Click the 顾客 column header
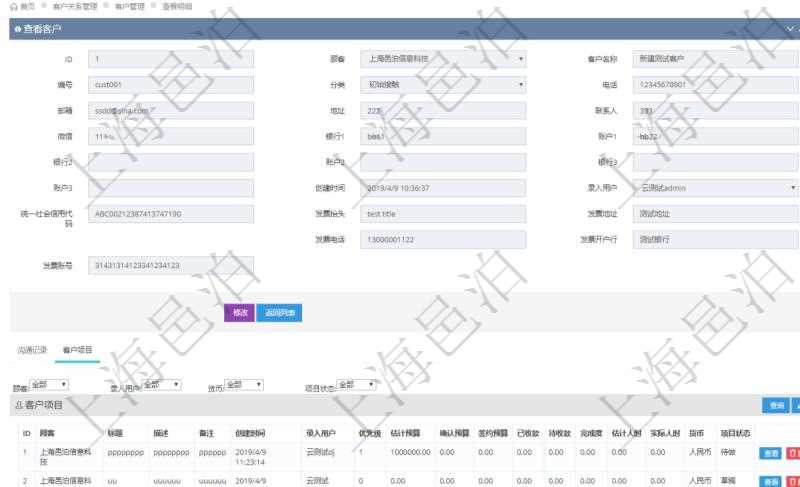 click(47, 433)
